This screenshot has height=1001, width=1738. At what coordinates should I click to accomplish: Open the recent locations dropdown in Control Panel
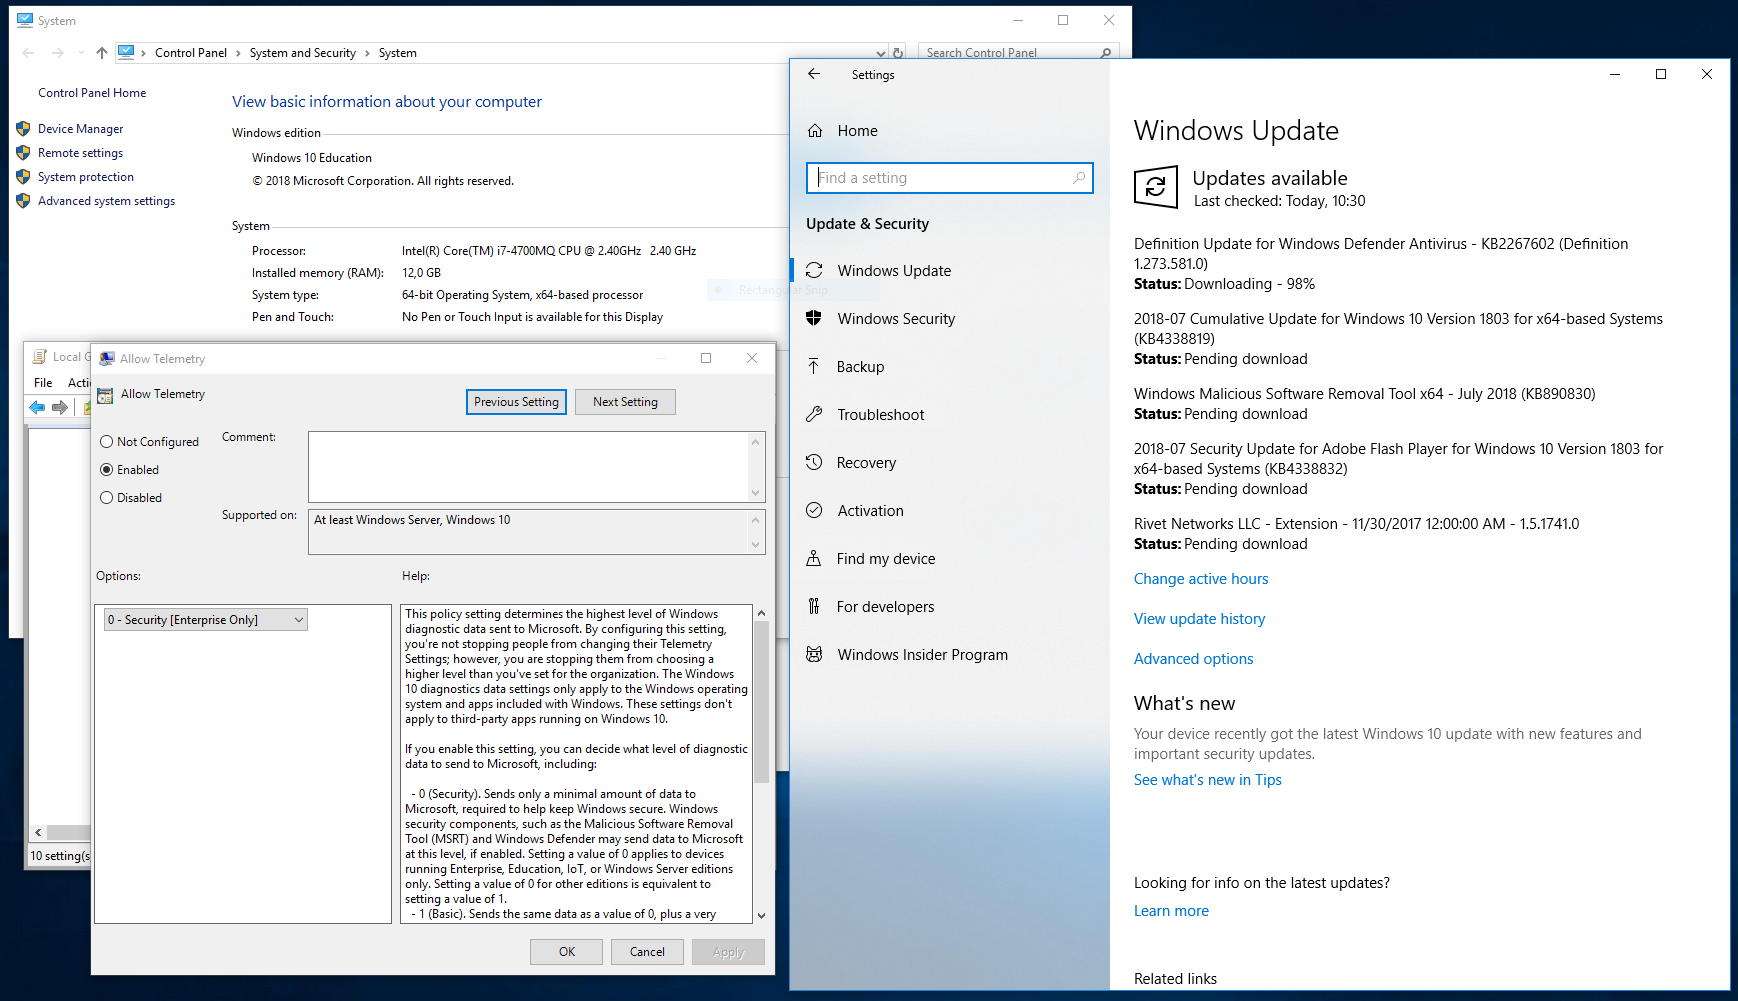pos(81,53)
